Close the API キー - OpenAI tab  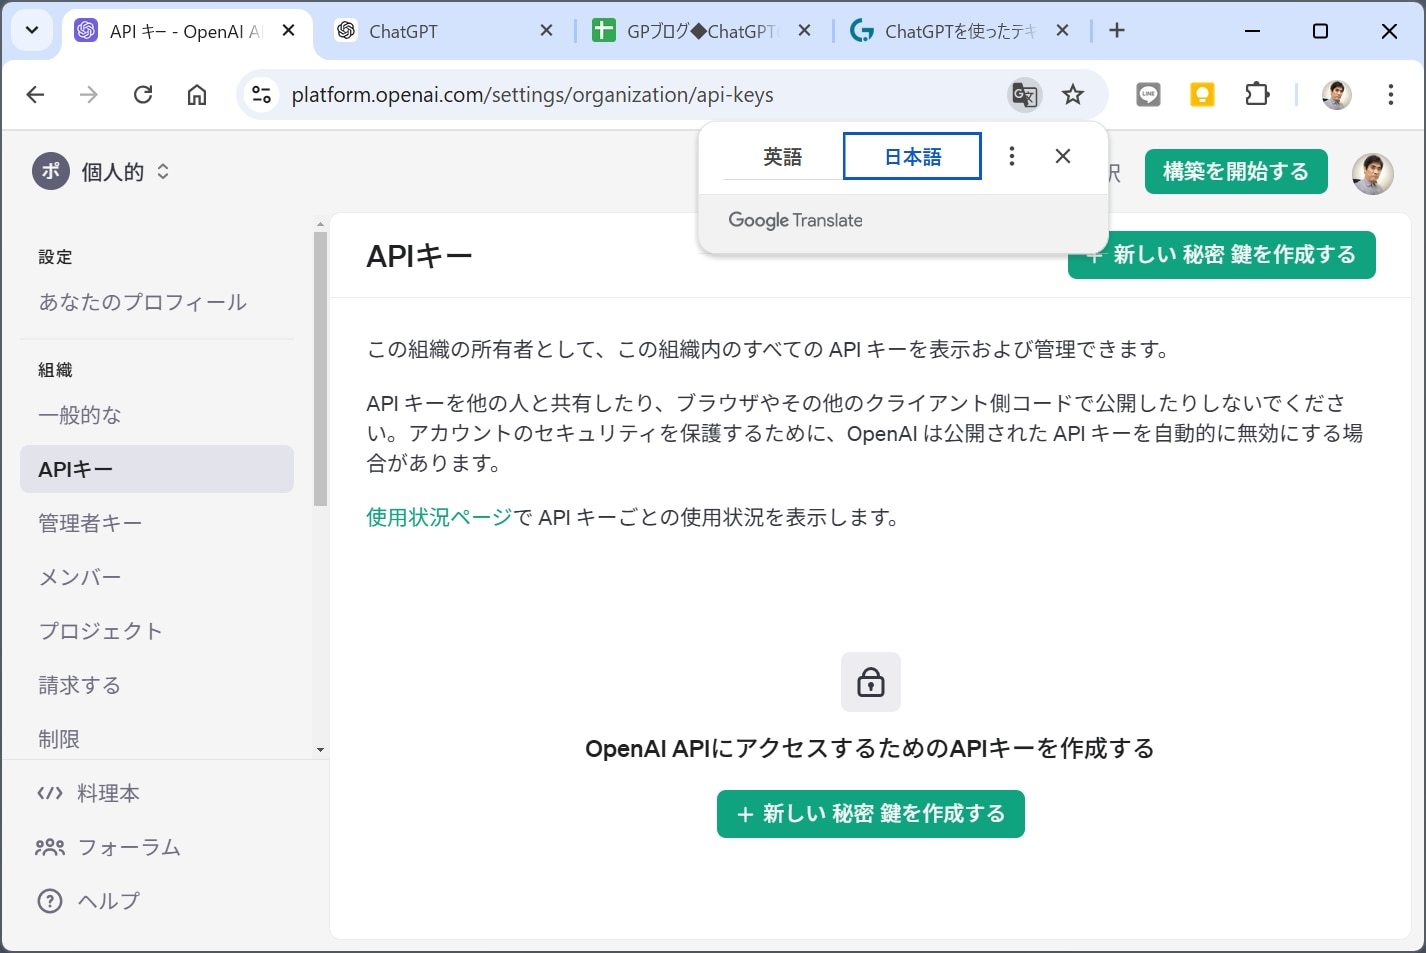point(289,31)
